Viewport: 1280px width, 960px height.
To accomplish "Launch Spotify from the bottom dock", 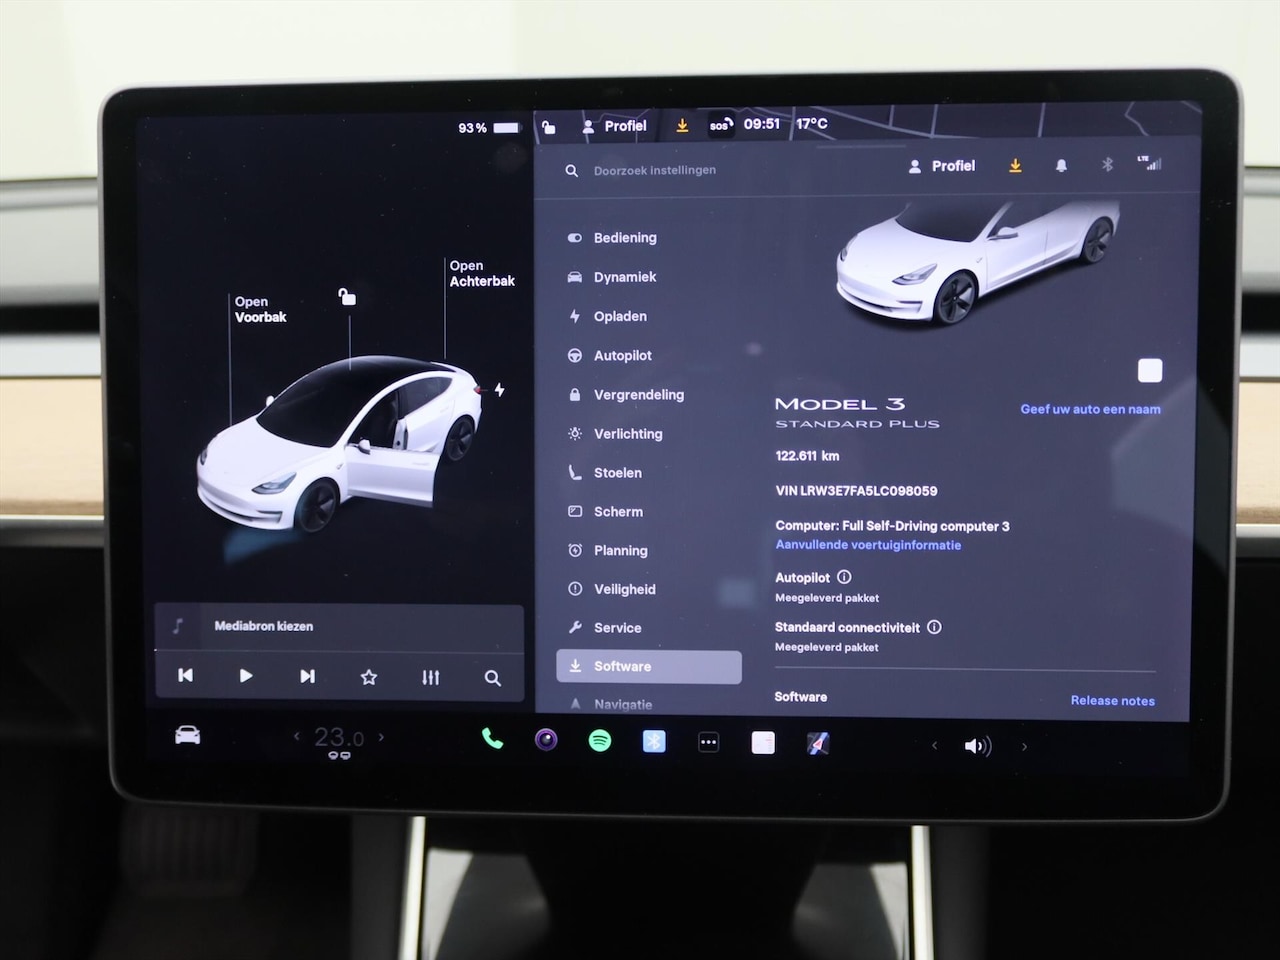I will (600, 740).
